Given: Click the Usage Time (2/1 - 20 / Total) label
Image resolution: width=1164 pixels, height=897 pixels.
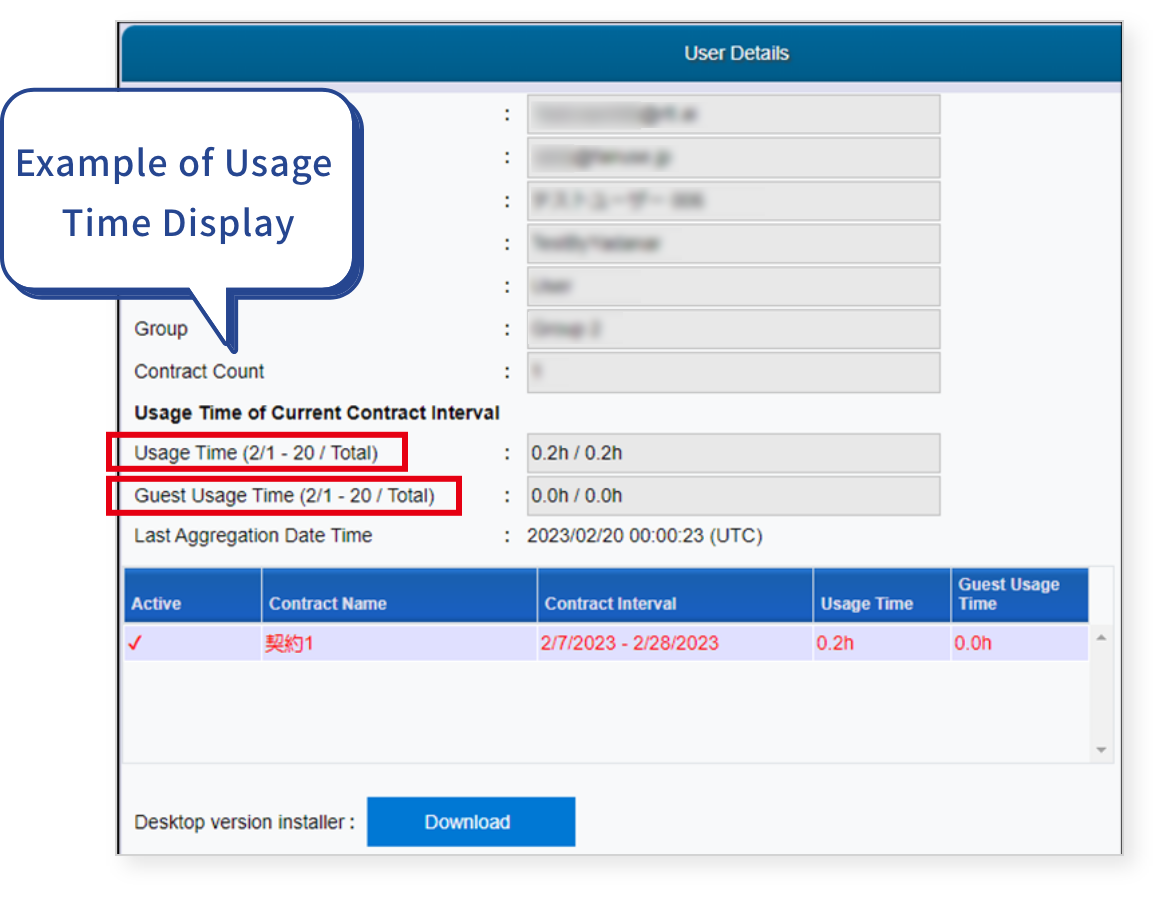Looking at the screenshot, I should click(x=256, y=453).
